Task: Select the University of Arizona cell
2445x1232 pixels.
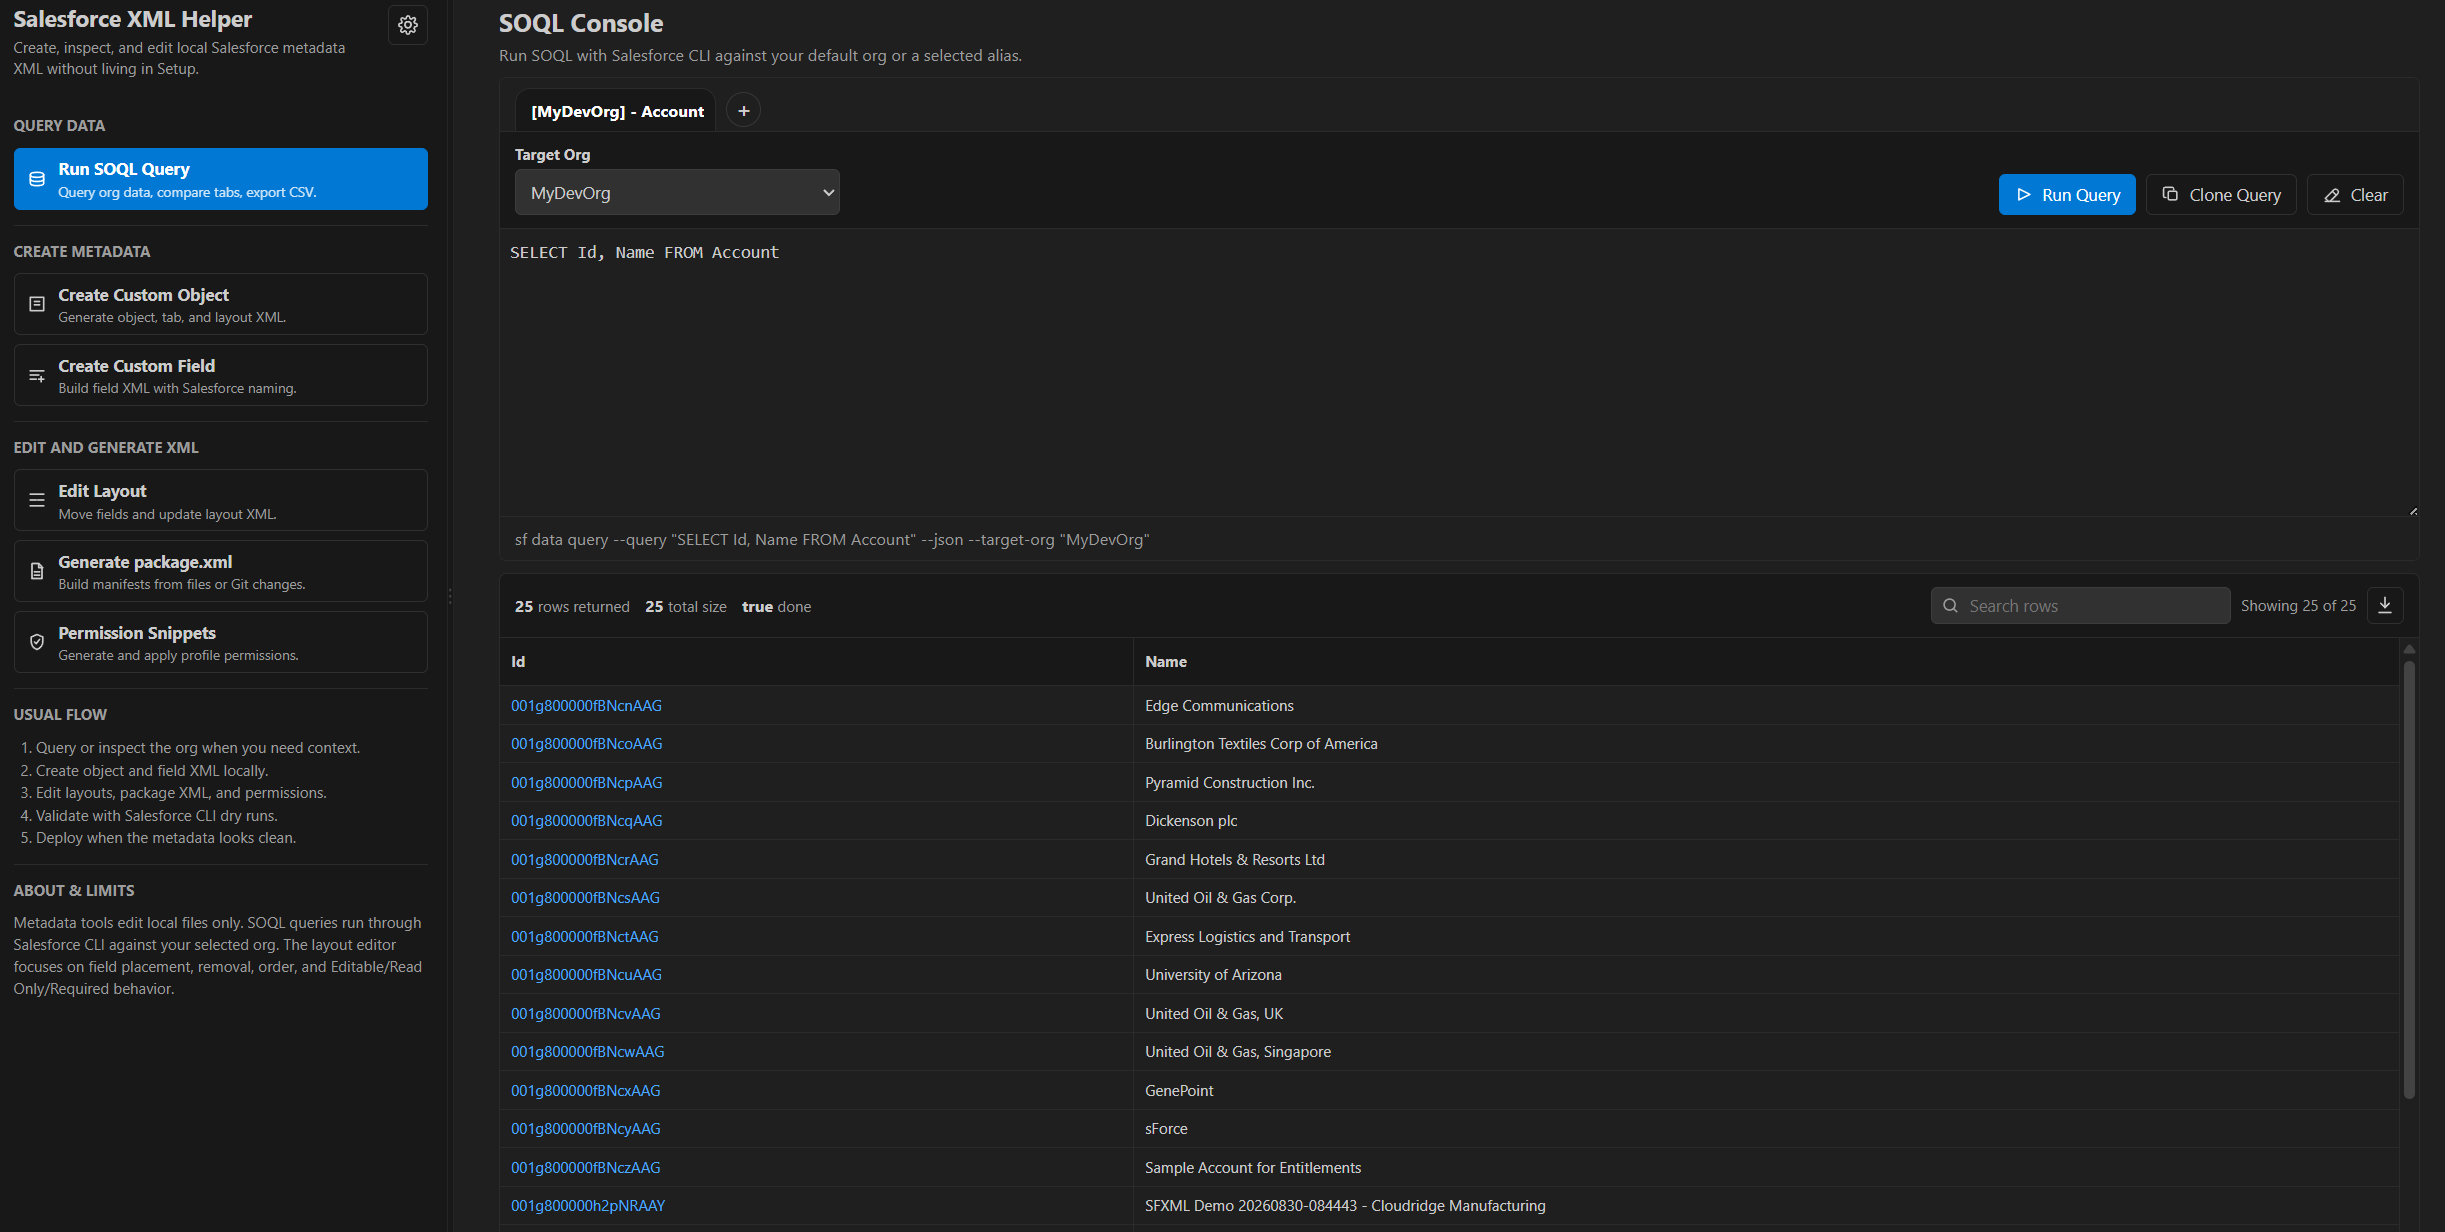Action: point(1766,975)
